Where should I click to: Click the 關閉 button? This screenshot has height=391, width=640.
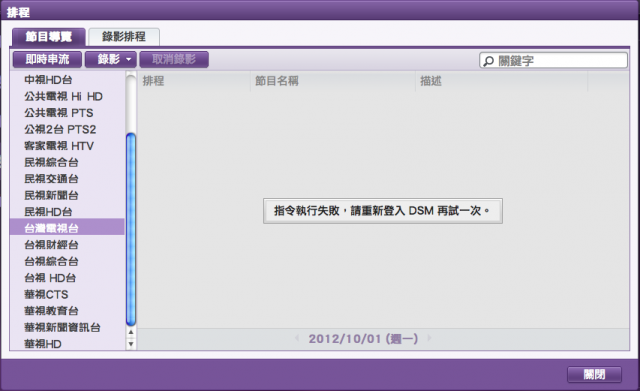tap(594, 374)
